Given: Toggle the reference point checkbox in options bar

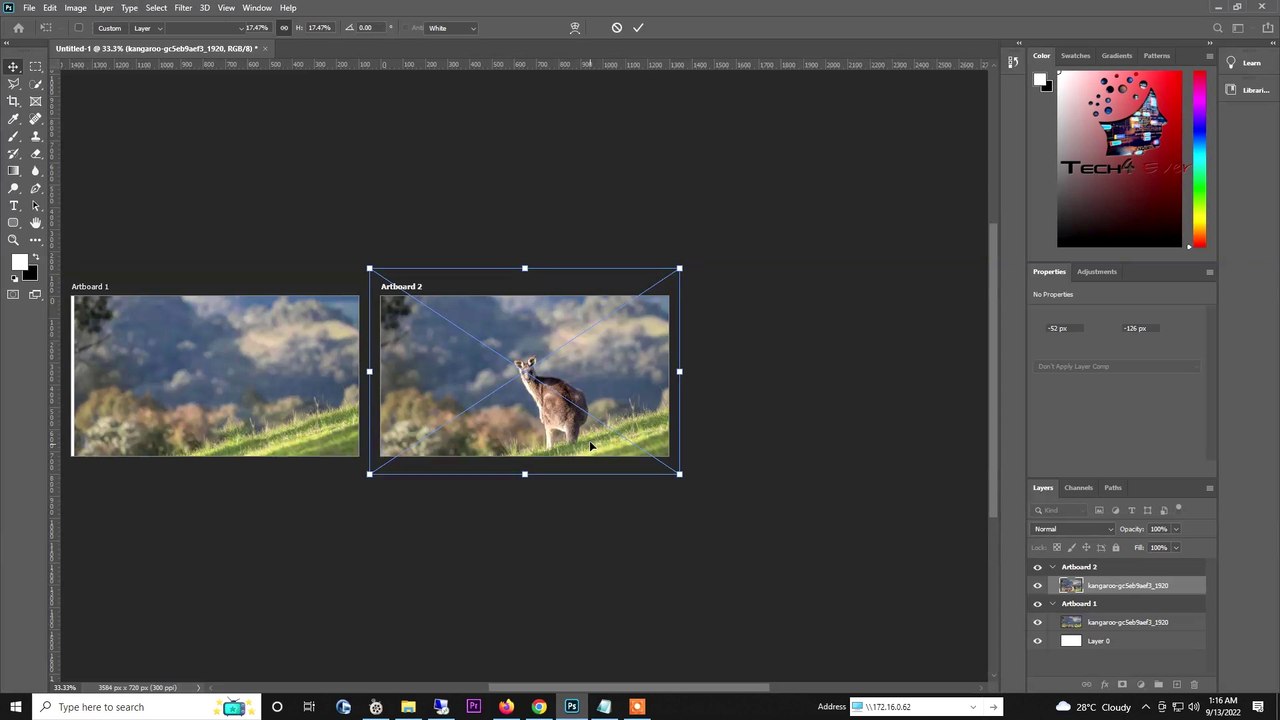Looking at the screenshot, I should [79, 28].
